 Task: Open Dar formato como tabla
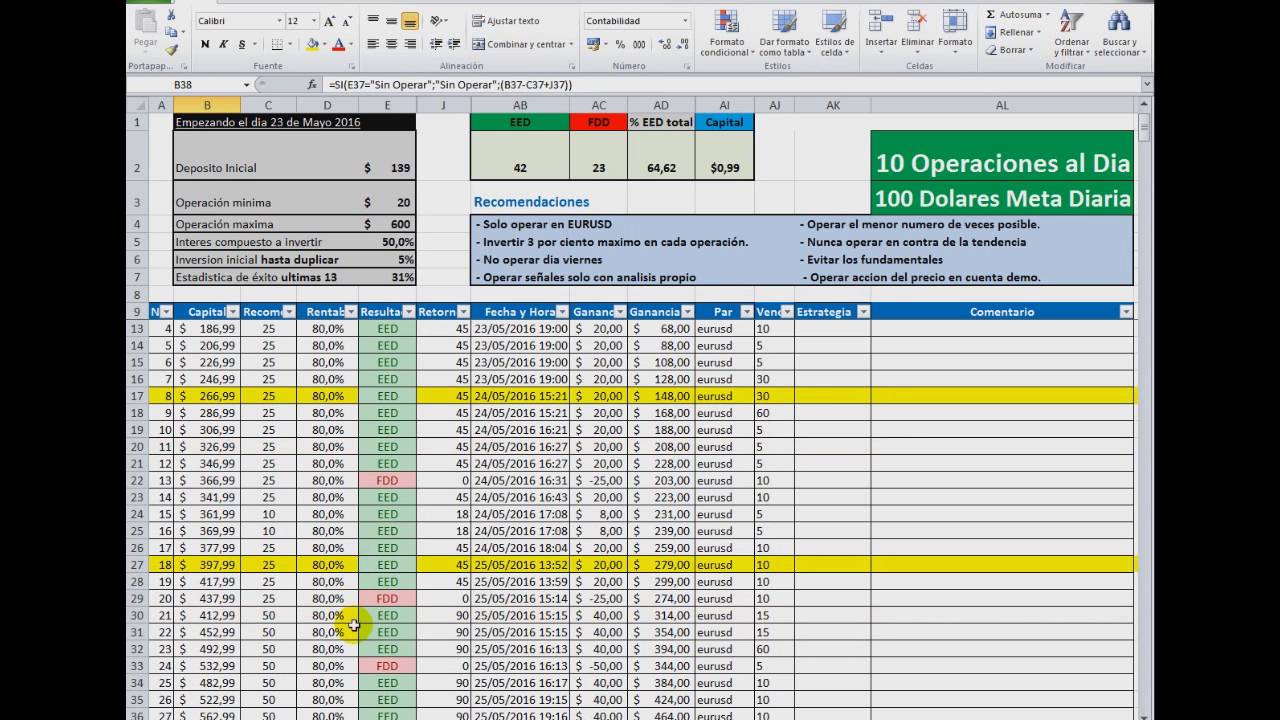tap(784, 33)
